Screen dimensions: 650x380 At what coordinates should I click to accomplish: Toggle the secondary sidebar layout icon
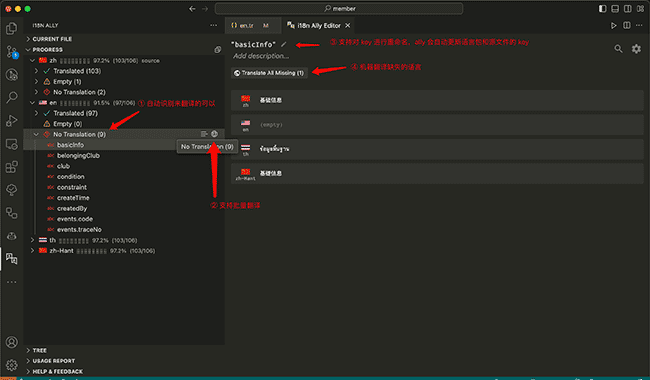pos(628,9)
